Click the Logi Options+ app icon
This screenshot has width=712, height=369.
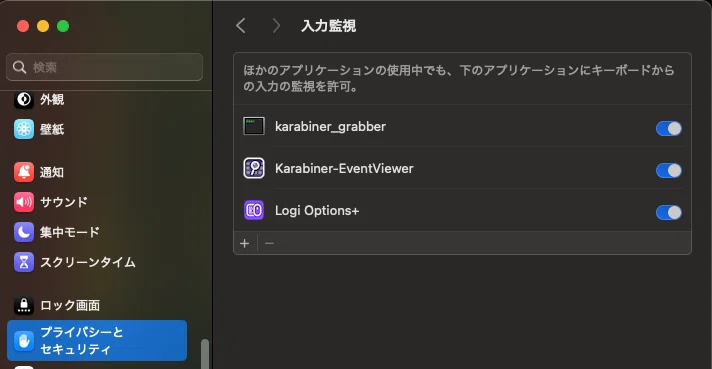tap(254, 210)
